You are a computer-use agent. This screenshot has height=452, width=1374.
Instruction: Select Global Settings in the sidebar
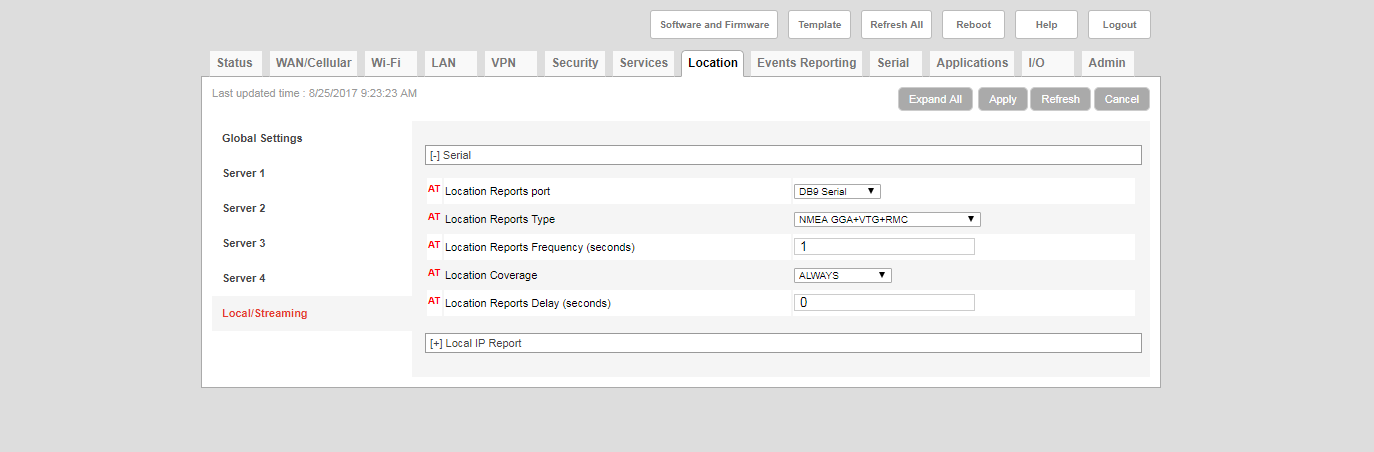(x=262, y=138)
